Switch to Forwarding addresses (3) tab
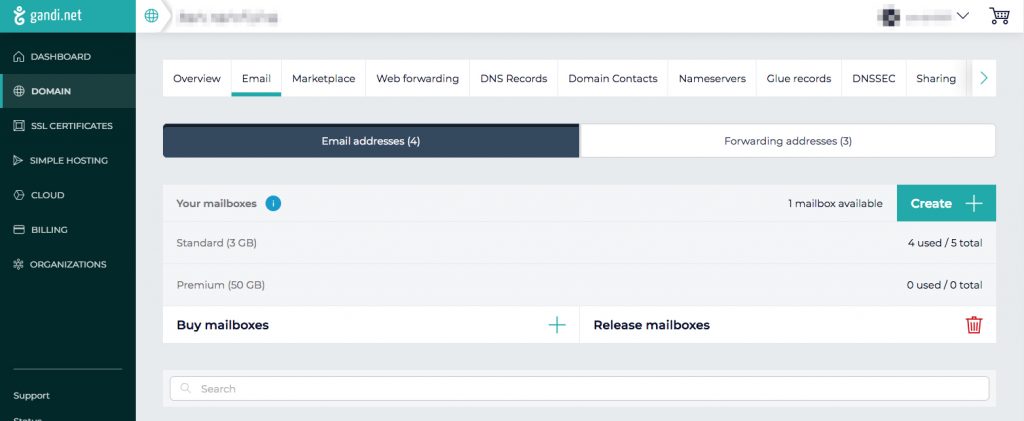Viewport: 1024px width, 421px height. [787, 141]
